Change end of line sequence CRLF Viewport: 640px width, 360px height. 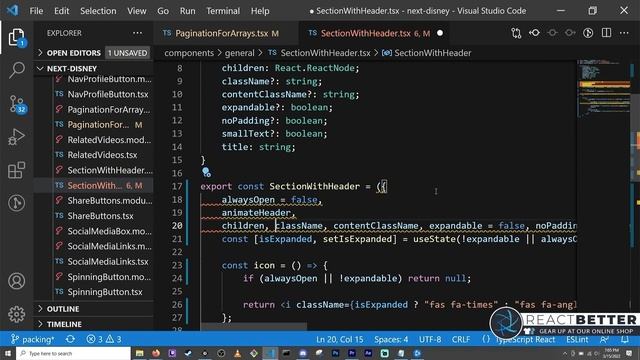point(461,339)
